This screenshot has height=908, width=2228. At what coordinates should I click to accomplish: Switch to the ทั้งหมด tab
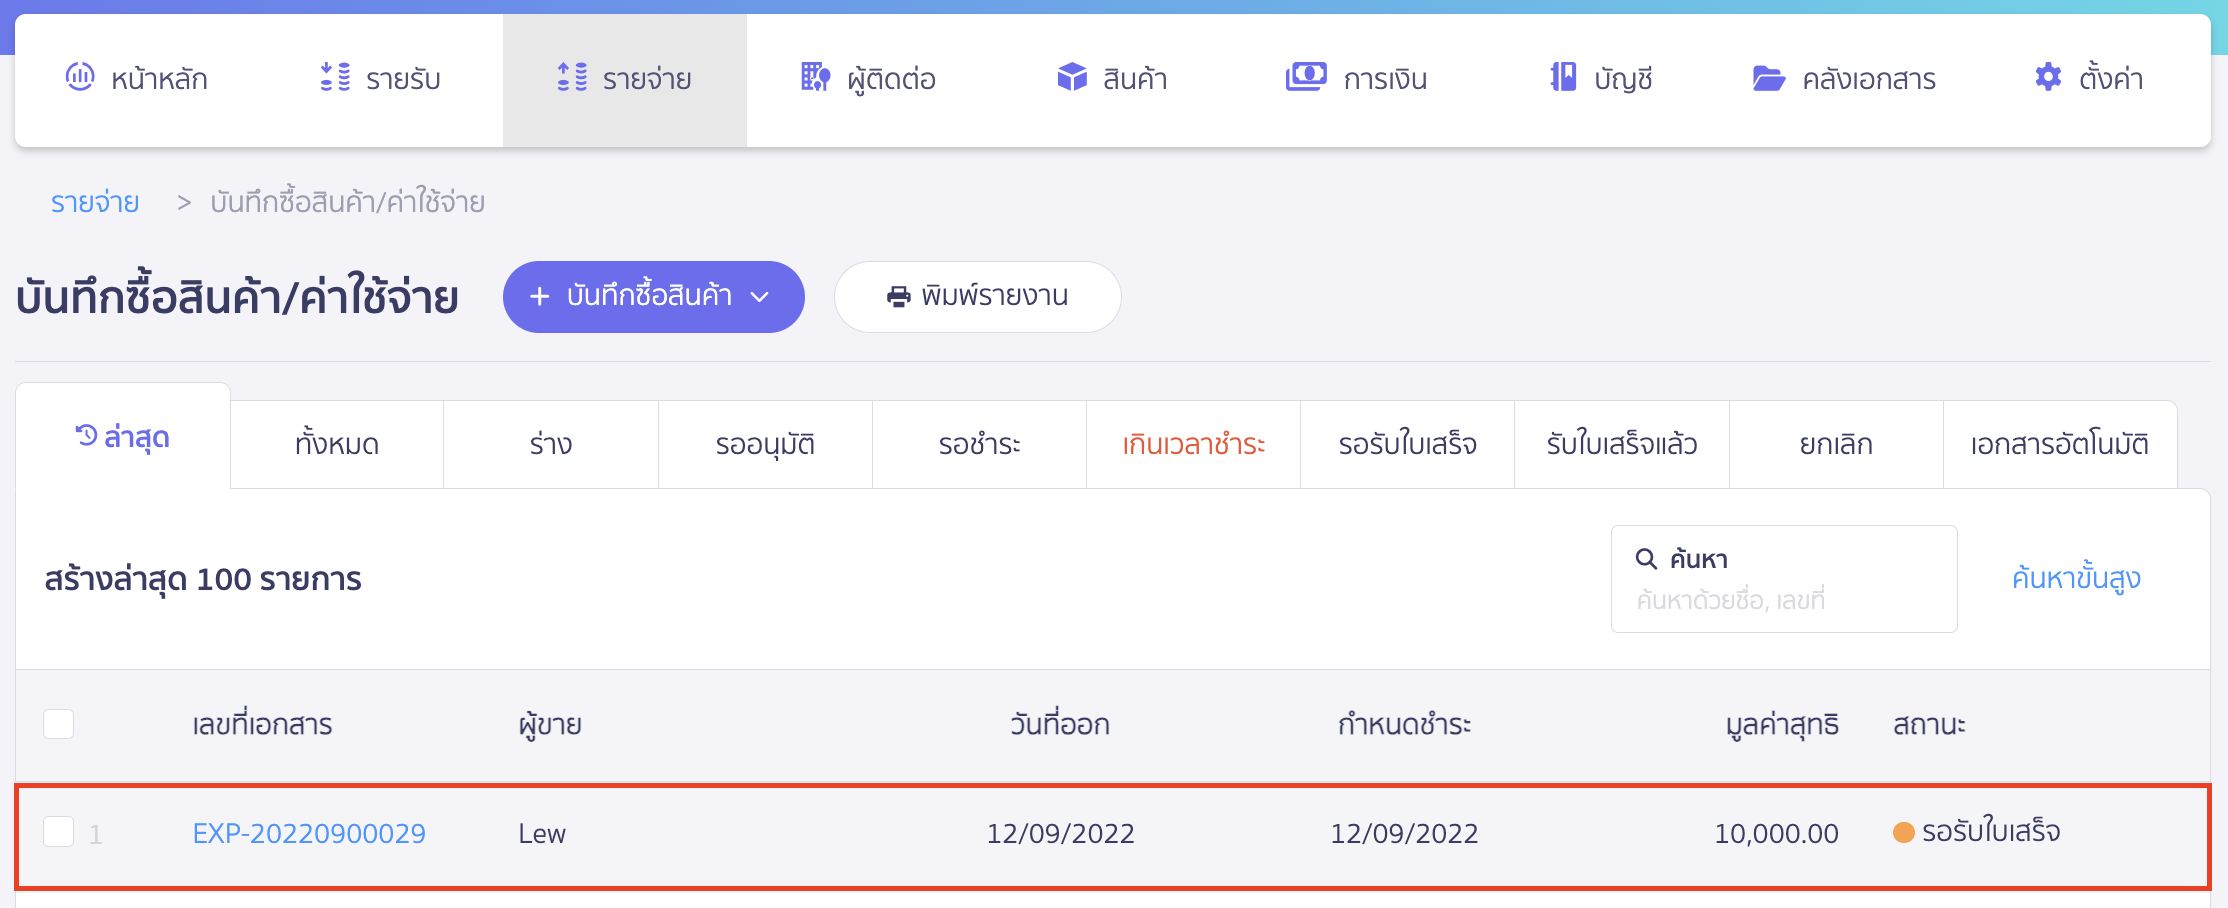[337, 444]
